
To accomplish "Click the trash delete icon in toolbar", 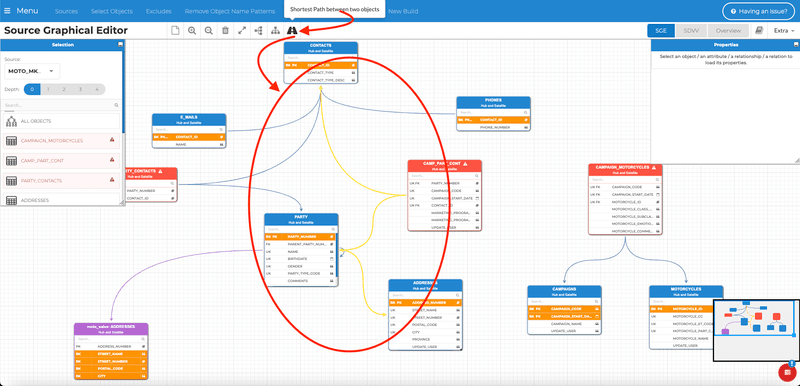I will coord(226,31).
